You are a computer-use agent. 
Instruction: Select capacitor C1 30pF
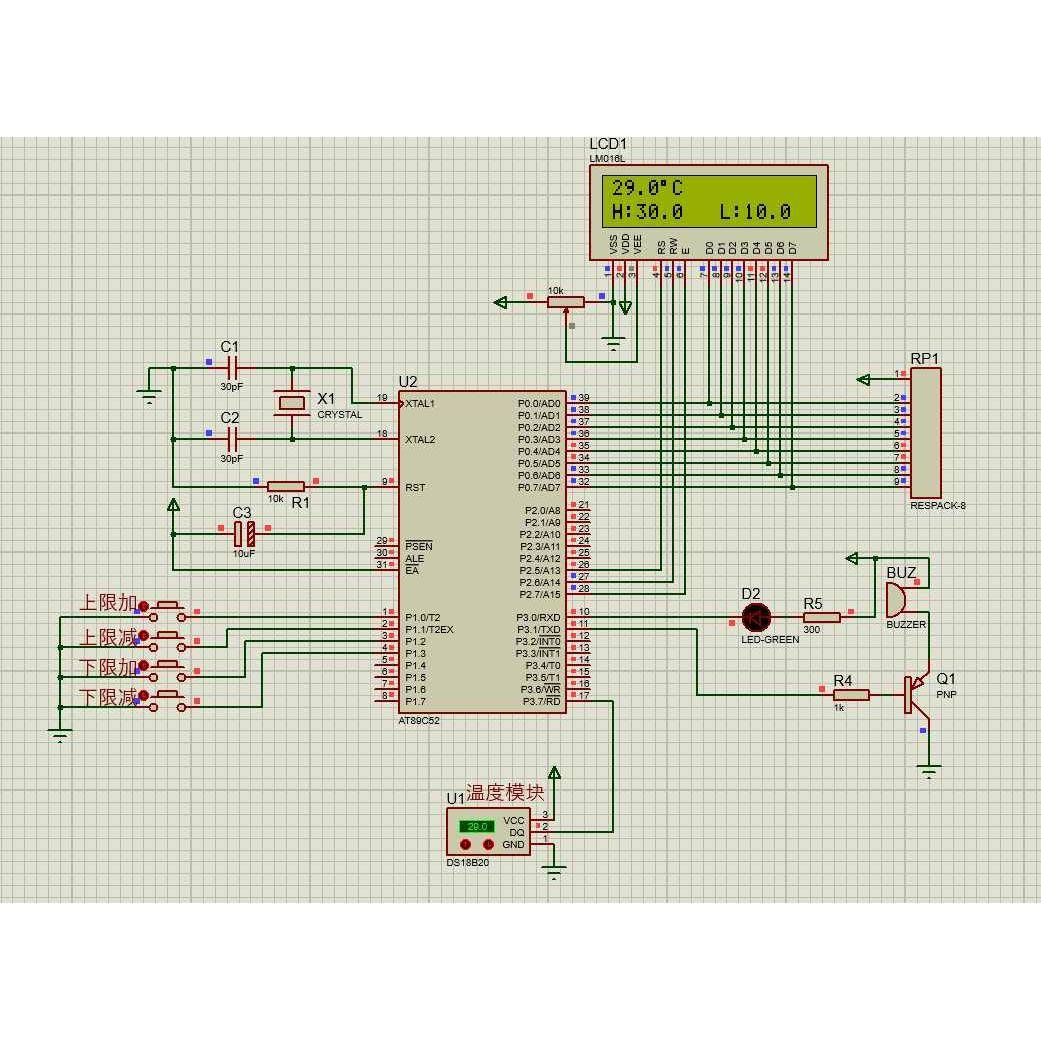point(232,367)
